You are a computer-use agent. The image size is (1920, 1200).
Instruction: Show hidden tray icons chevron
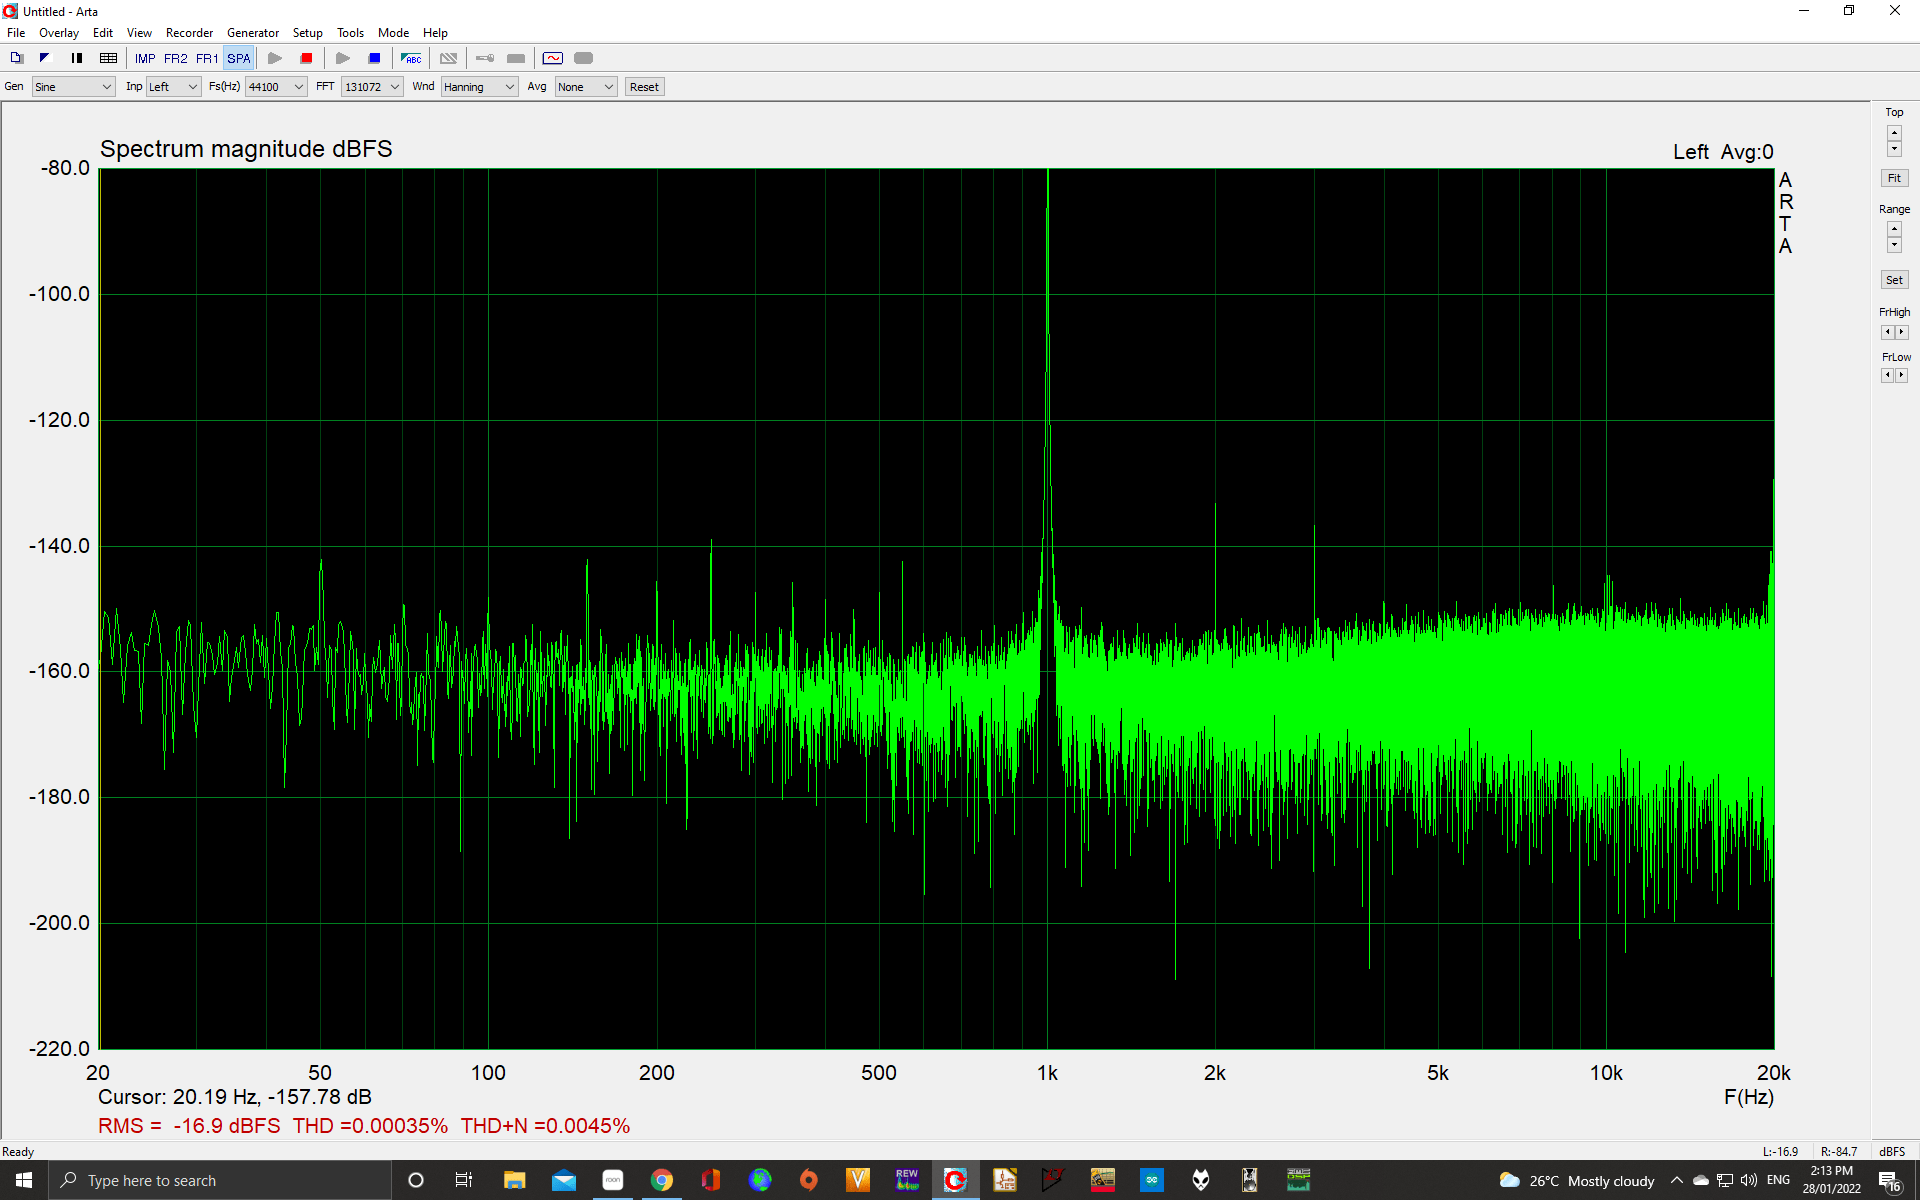(1677, 1180)
